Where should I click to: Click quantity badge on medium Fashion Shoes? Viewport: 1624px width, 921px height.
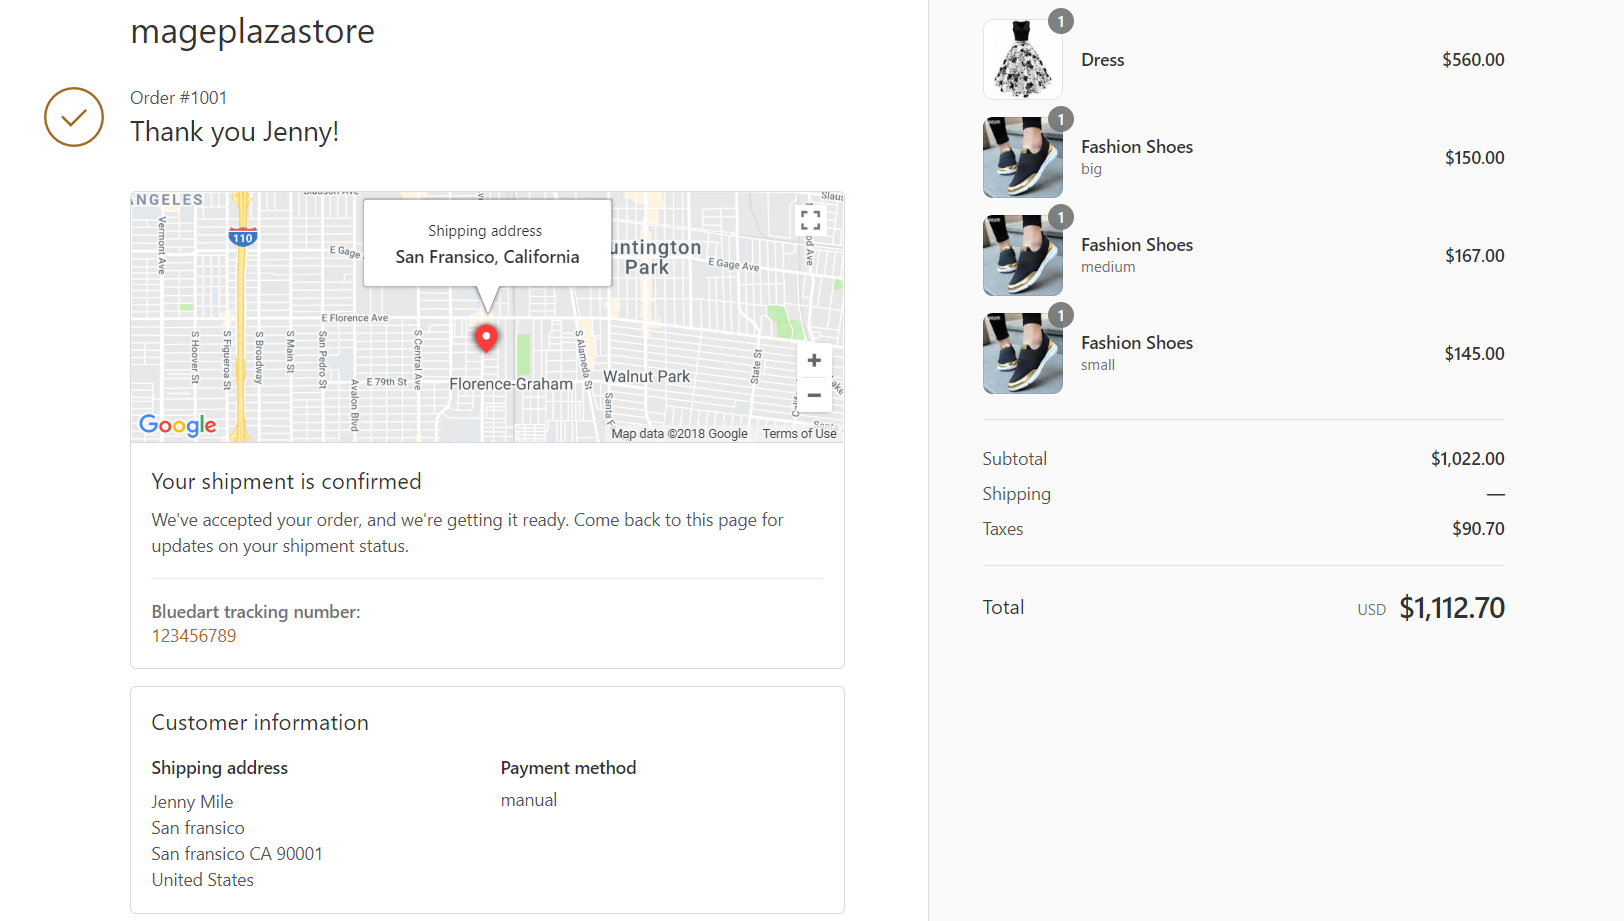1061,217
